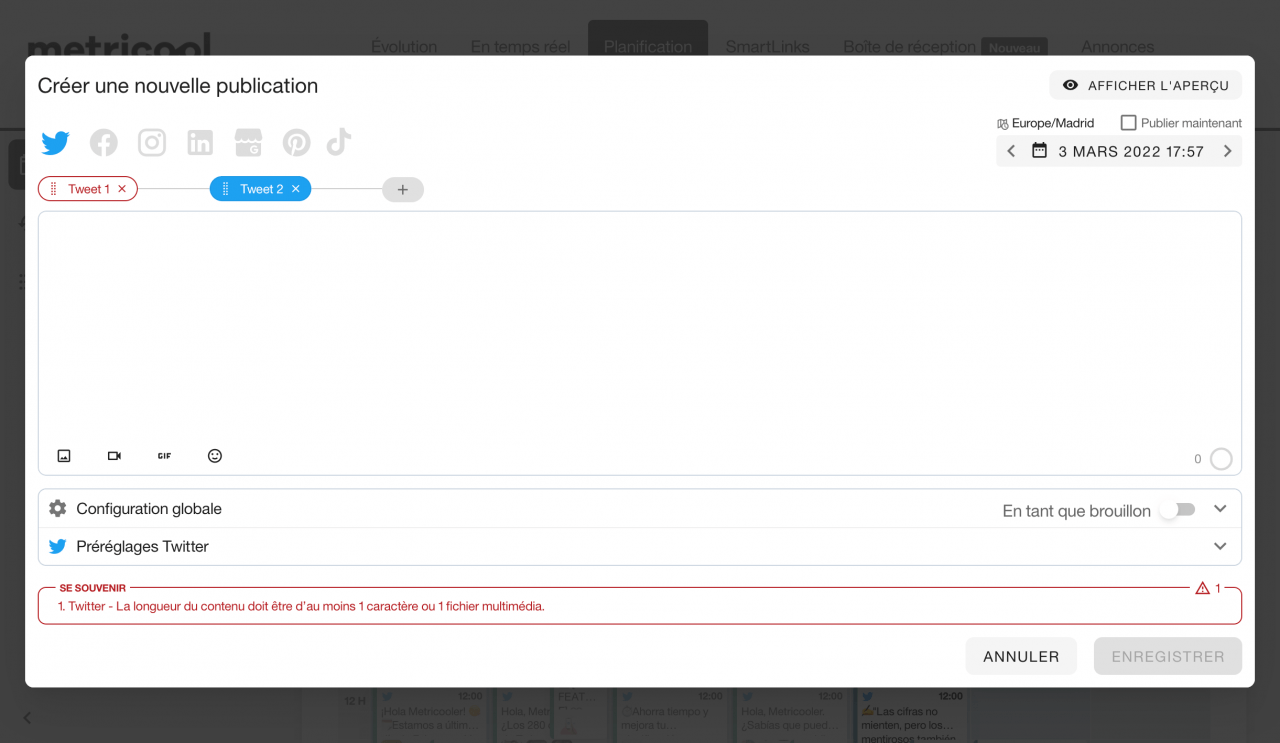This screenshot has height=743, width=1280.
Task: Open the GIF picker icon
Action: click(164, 455)
